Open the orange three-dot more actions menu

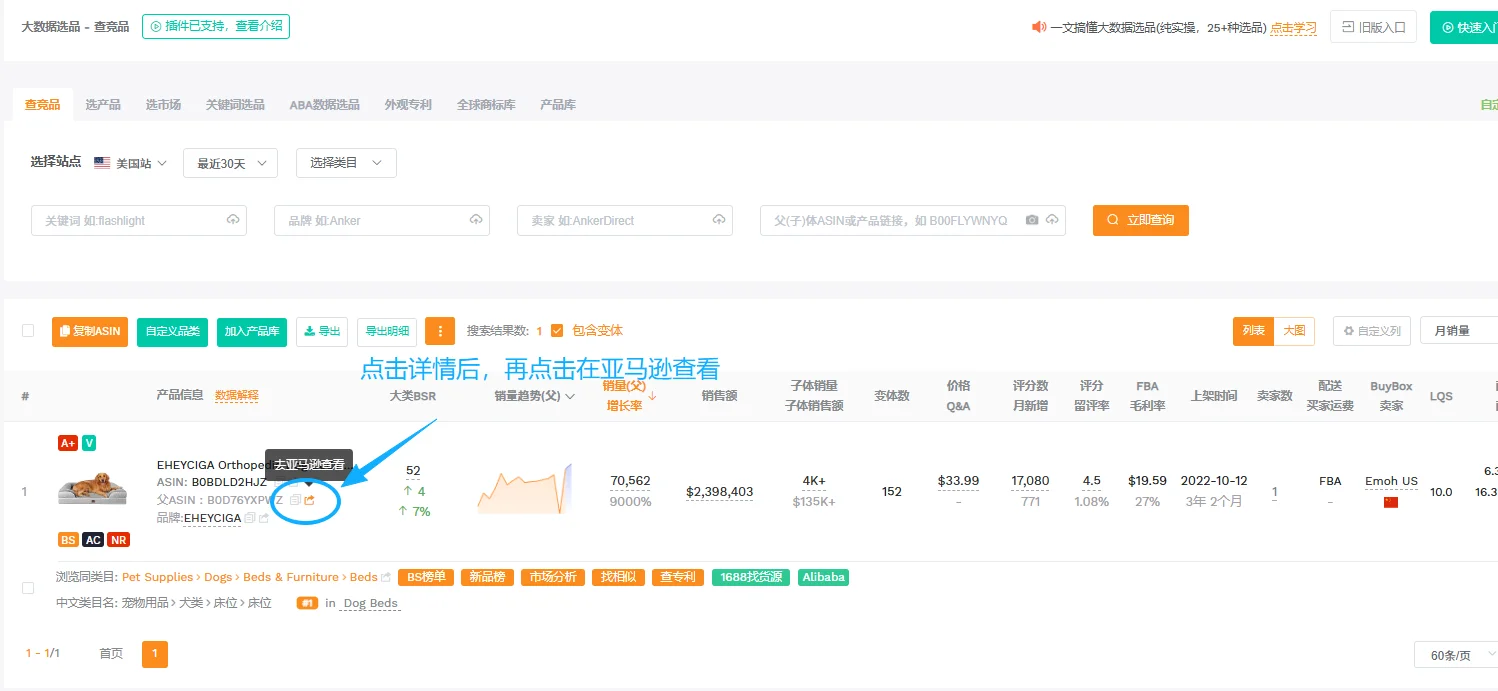click(x=440, y=330)
